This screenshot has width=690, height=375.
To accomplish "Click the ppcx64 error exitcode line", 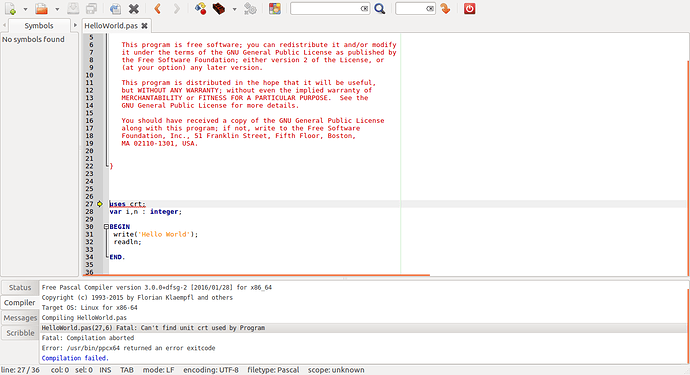I will 128,348.
